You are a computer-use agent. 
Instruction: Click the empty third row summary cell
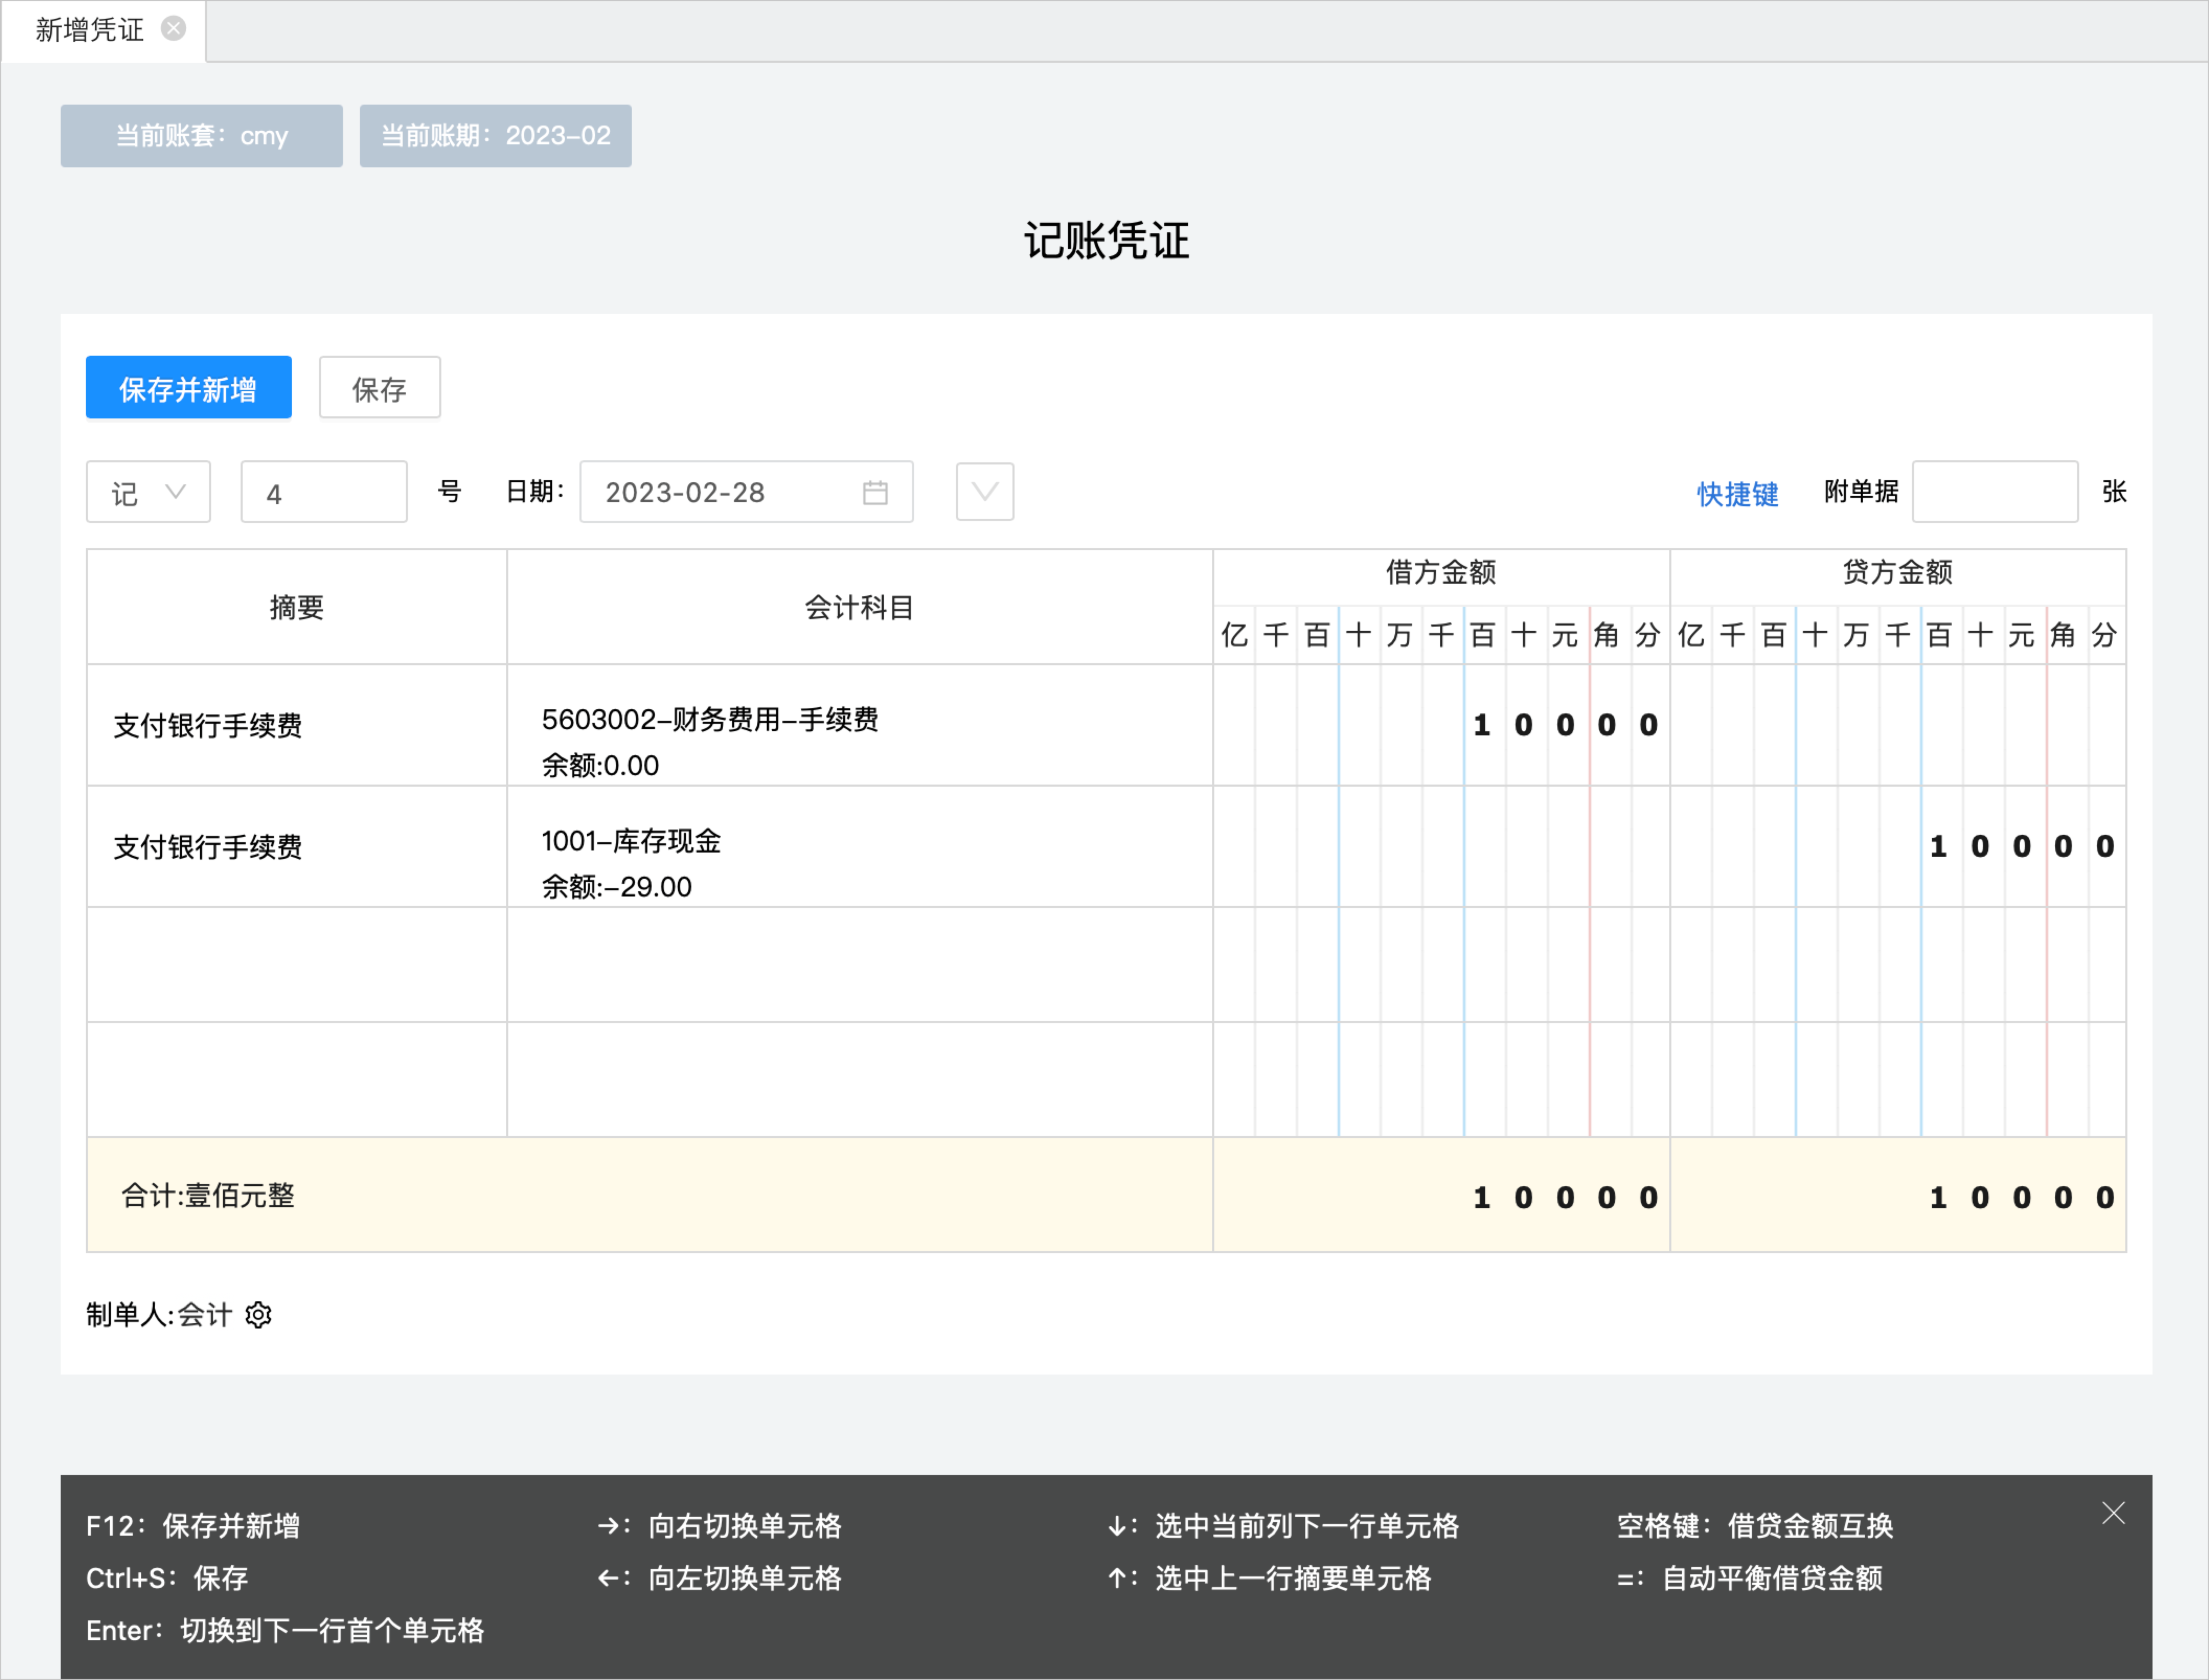coord(297,965)
